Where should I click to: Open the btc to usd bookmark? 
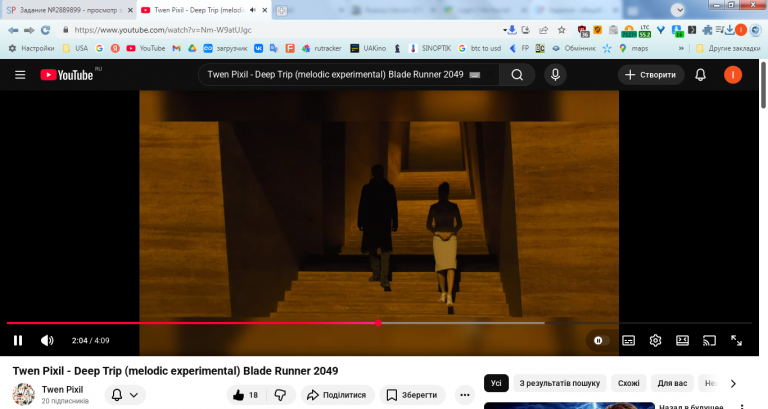click(x=480, y=48)
